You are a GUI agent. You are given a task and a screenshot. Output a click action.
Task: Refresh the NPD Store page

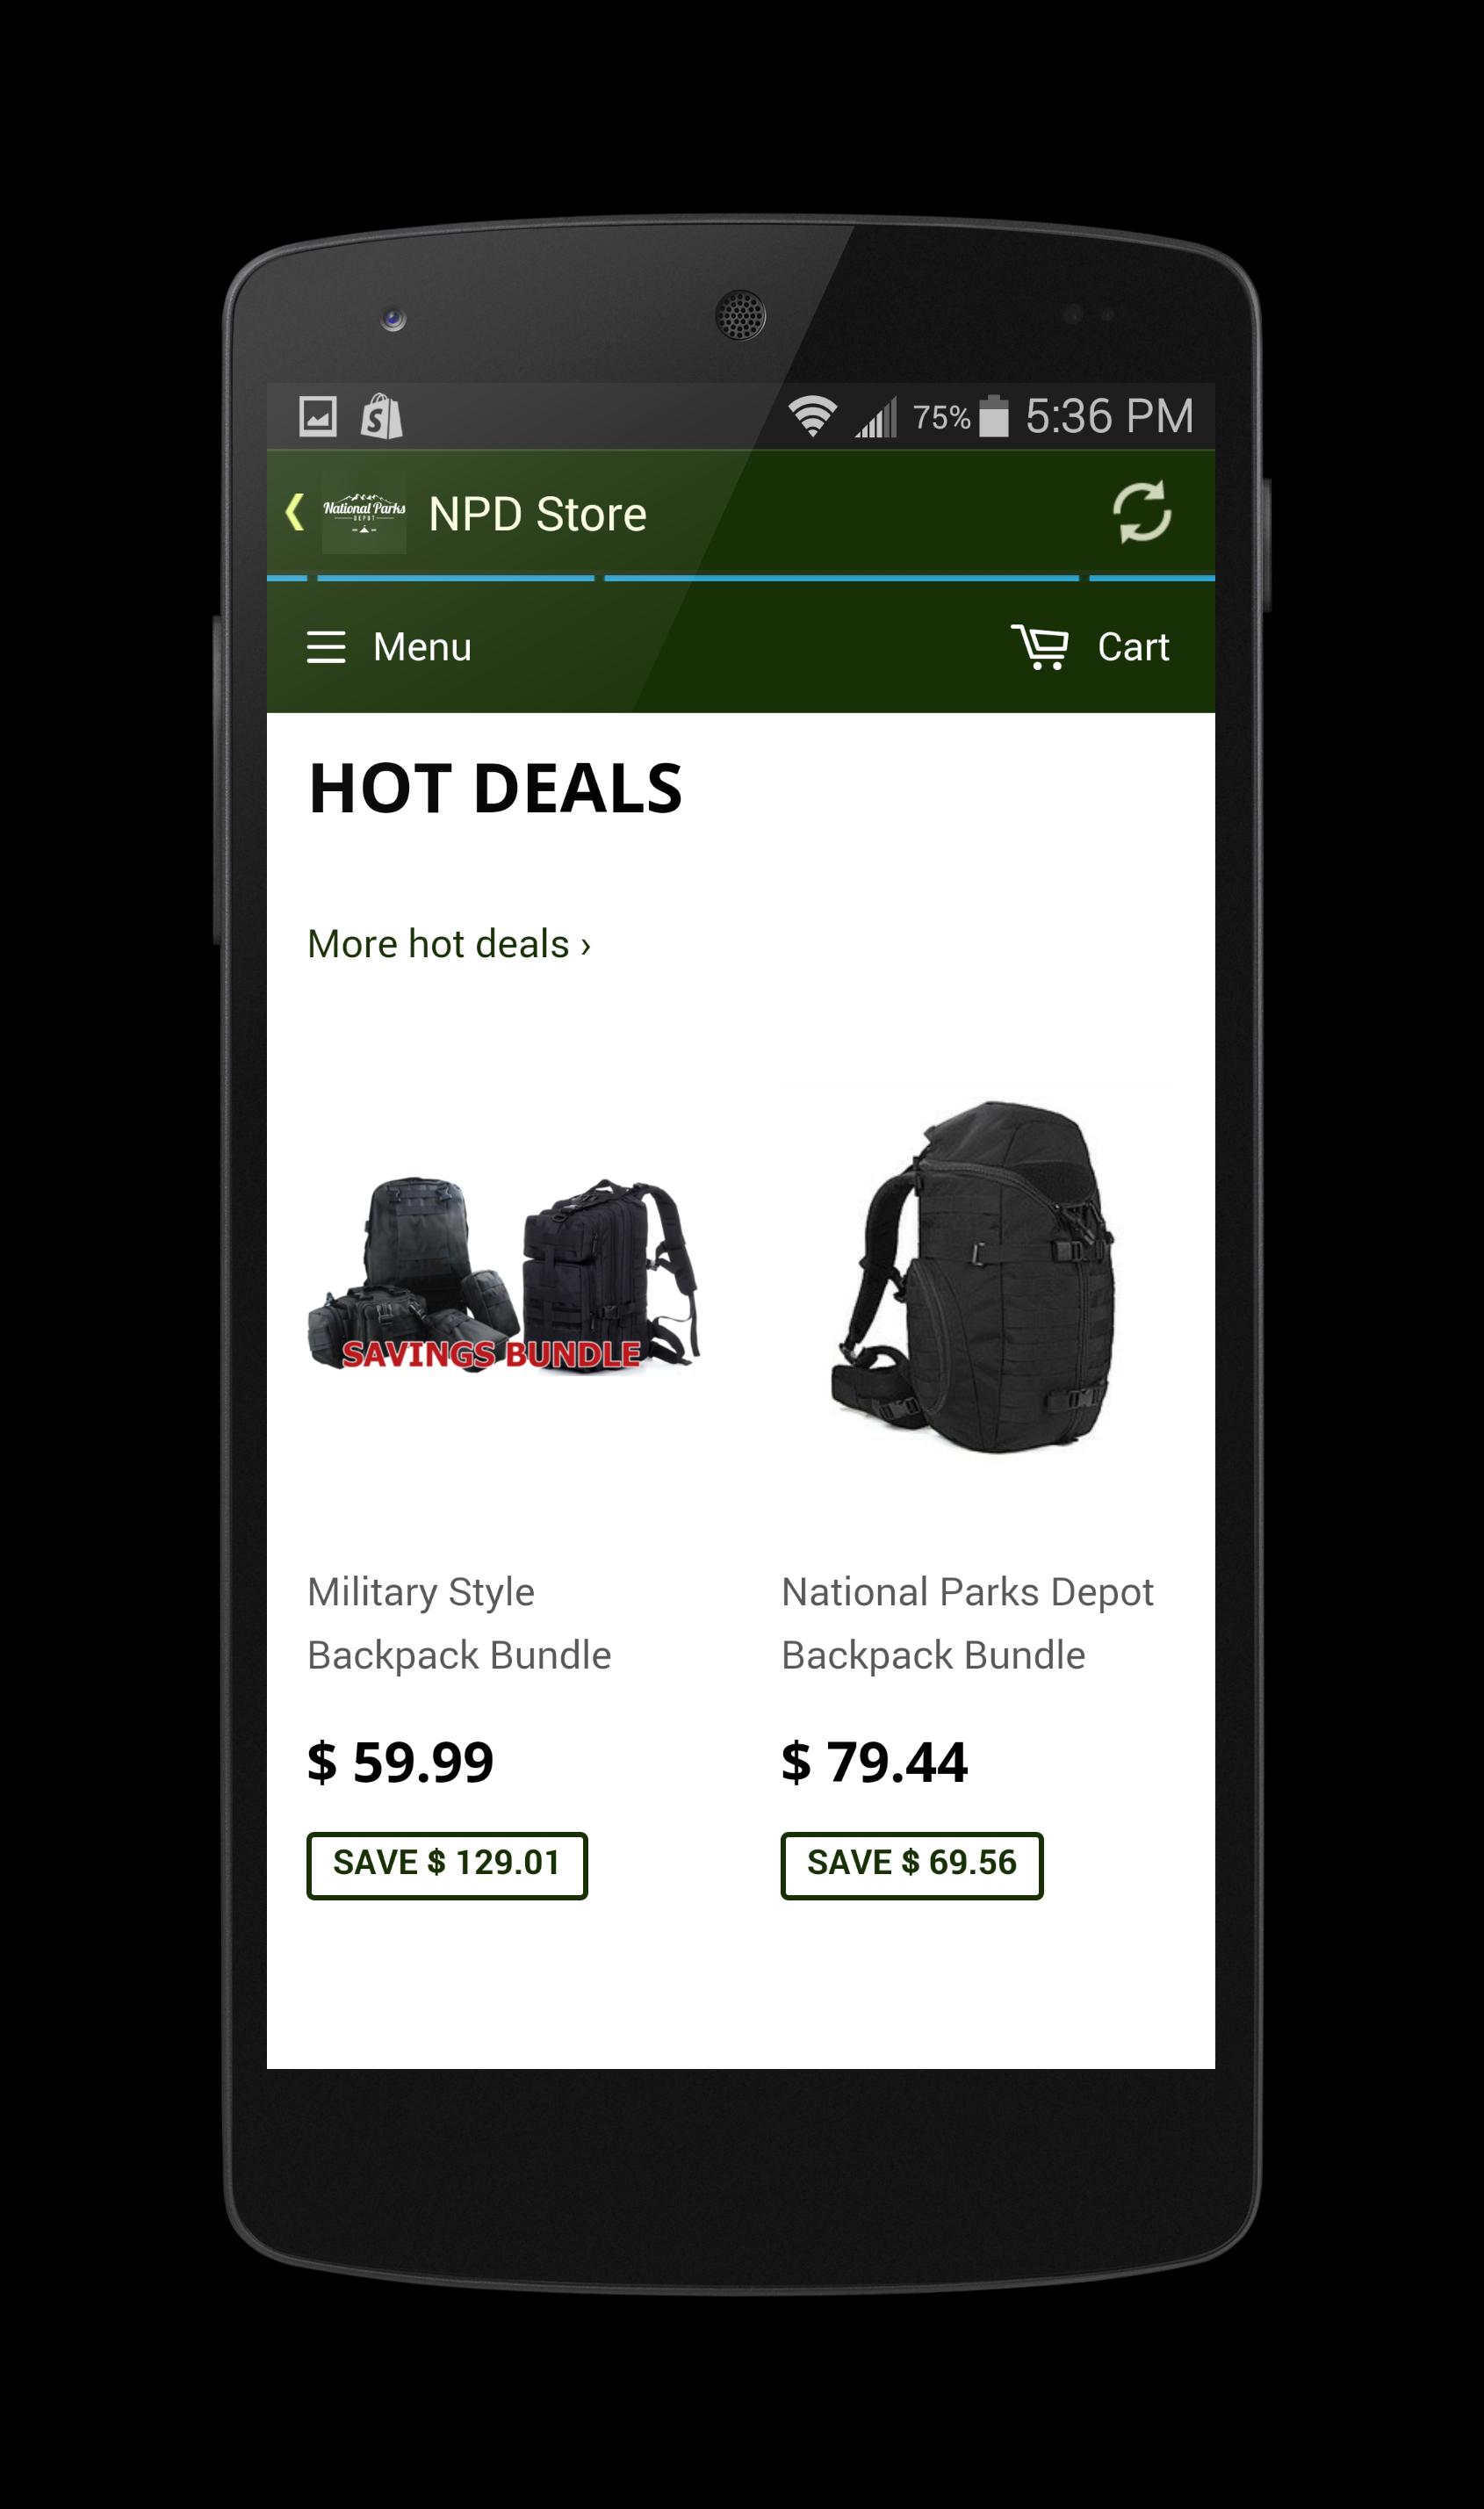point(1141,512)
